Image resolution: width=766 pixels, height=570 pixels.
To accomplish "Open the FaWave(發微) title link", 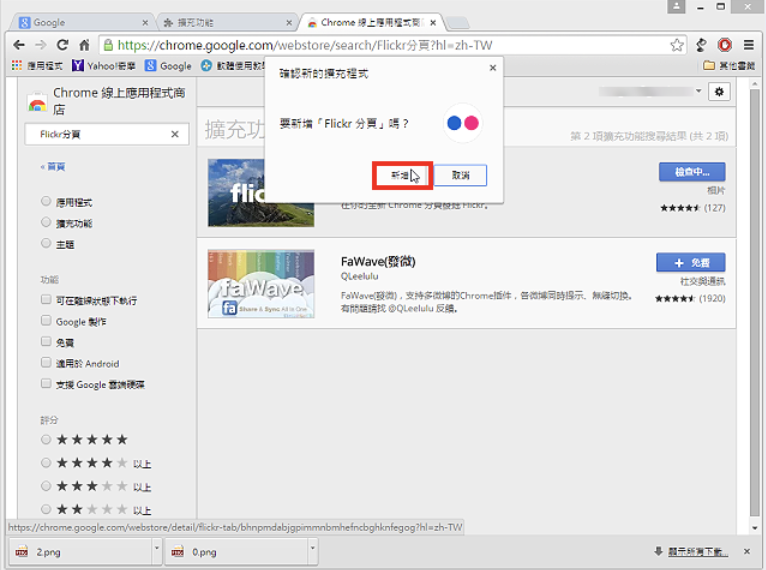I will 378,262.
